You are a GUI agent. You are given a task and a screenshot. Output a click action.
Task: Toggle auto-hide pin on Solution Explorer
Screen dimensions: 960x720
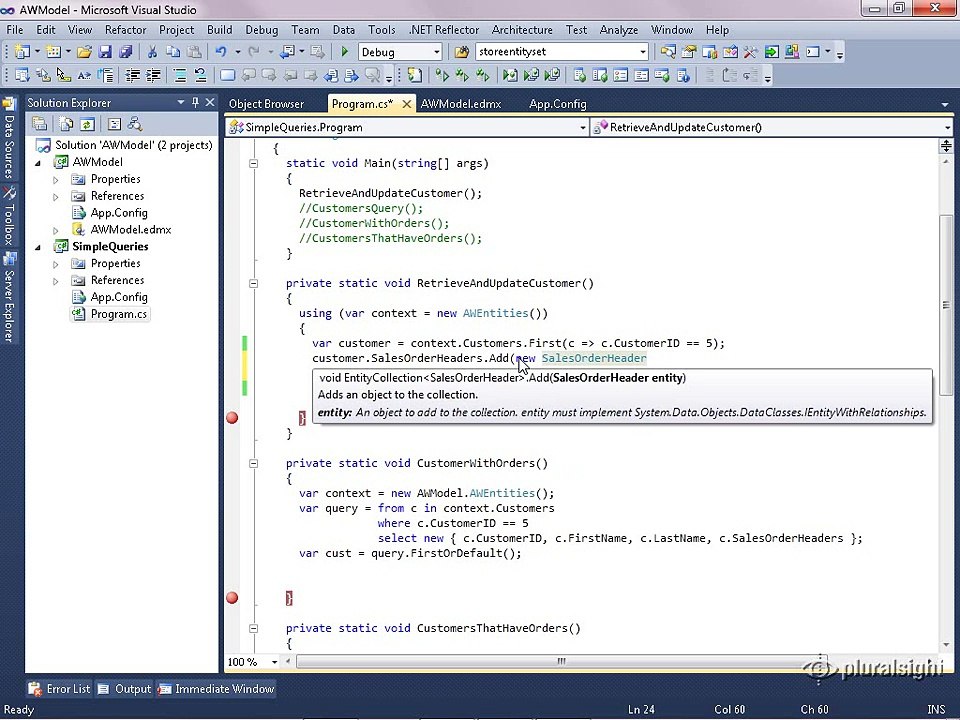coord(195,102)
